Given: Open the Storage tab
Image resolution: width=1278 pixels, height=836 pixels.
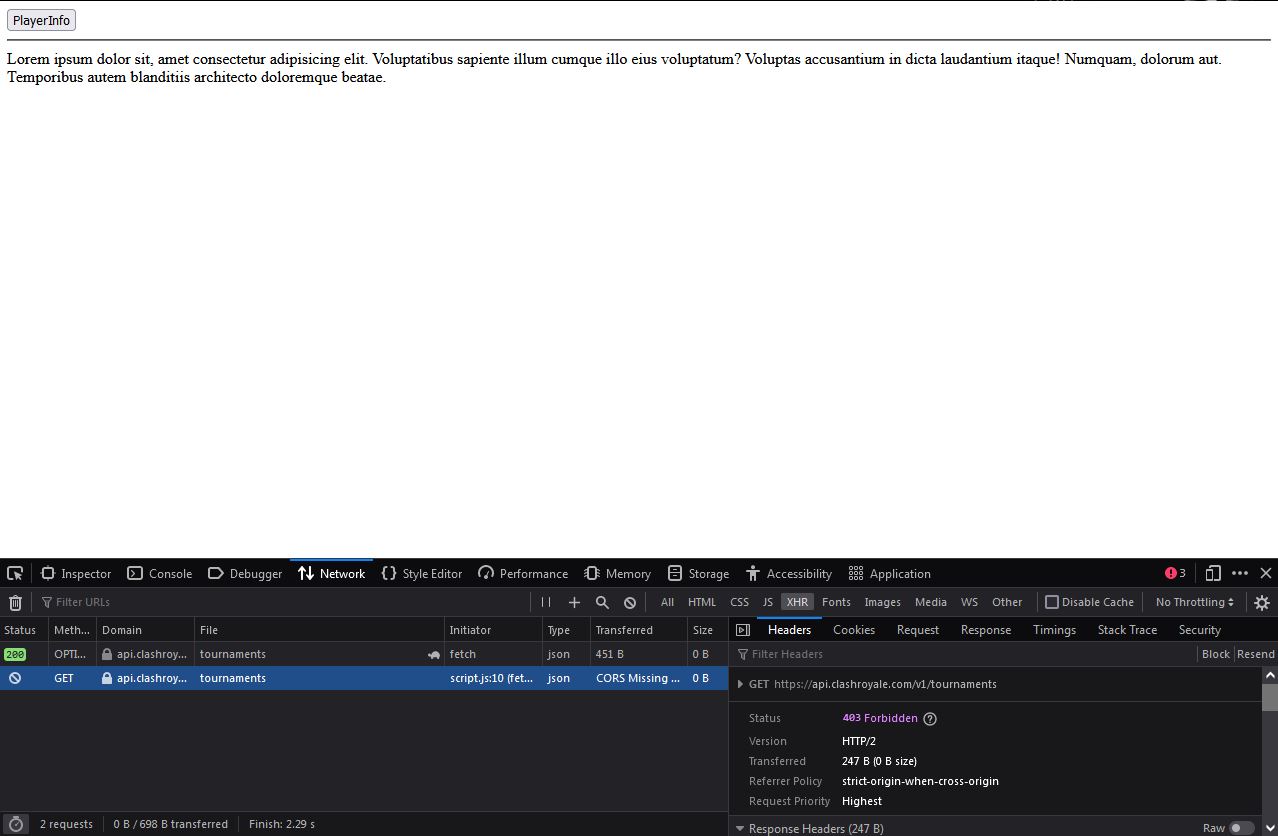Looking at the screenshot, I should (698, 573).
